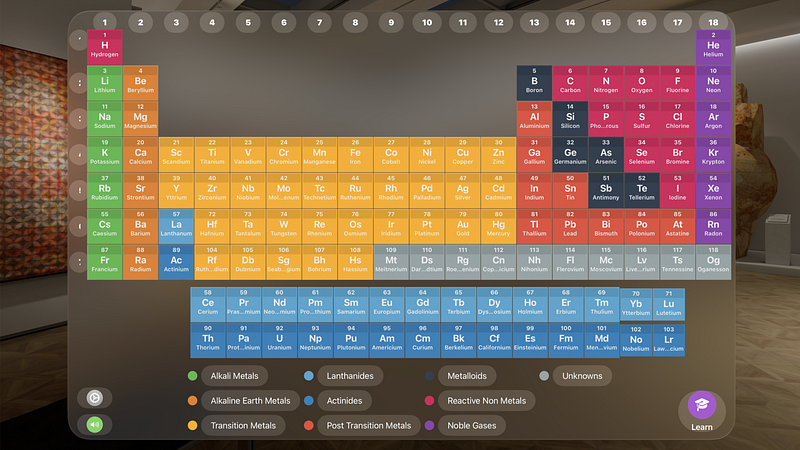Select the Carbon element tile
The width and height of the screenshot is (800, 450).
point(570,83)
